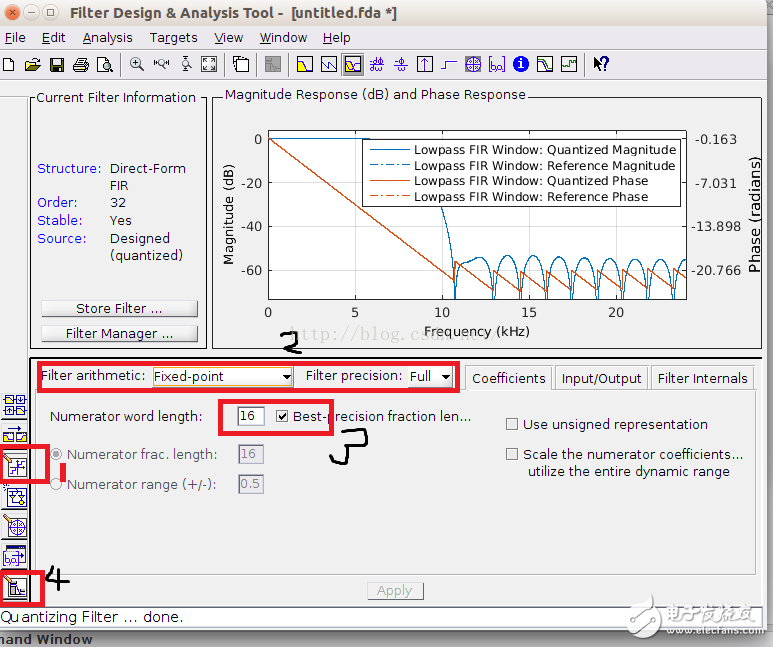This screenshot has width=773, height=647.
Task: Open the Filter arithmetic dropdown
Action: point(222,377)
